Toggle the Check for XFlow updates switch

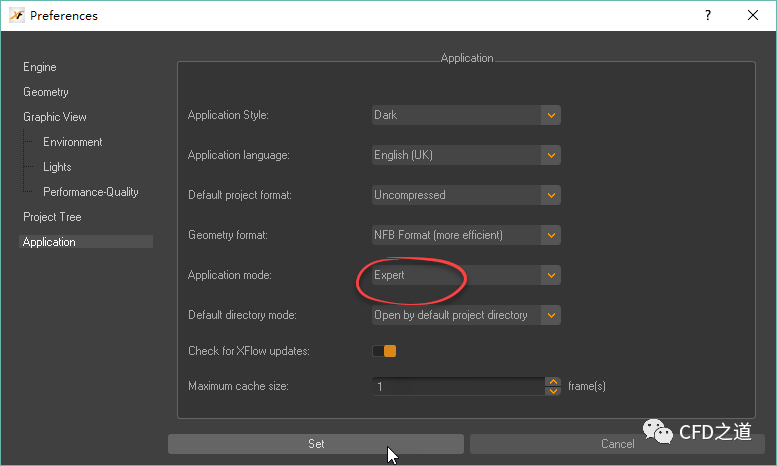pyautogui.click(x=384, y=351)
